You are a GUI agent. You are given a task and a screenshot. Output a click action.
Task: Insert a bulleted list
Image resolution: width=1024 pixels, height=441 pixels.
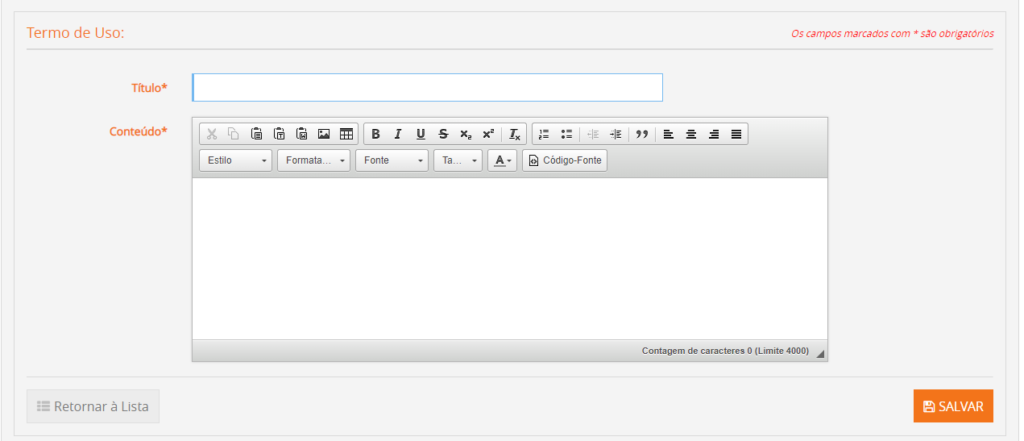(566, 134)
